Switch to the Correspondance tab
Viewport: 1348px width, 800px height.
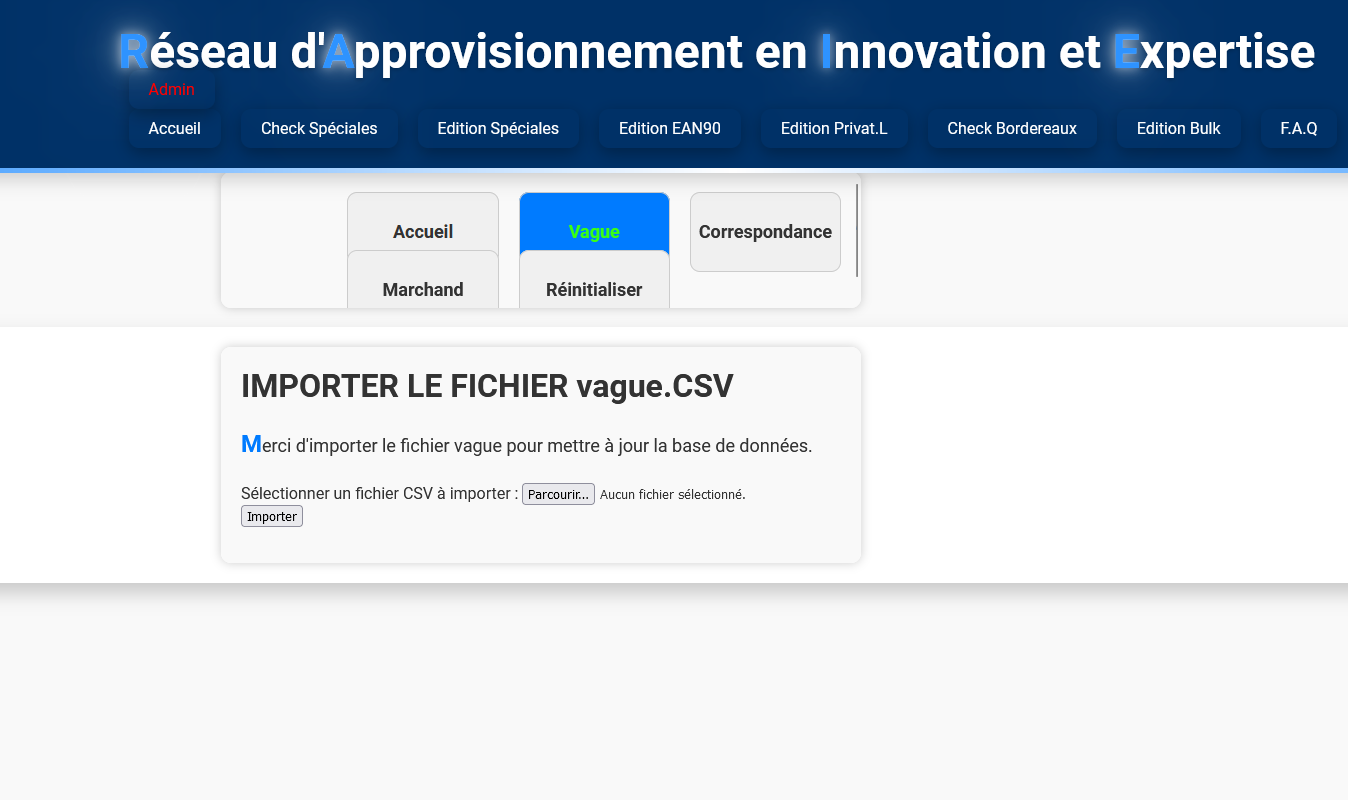765,232
